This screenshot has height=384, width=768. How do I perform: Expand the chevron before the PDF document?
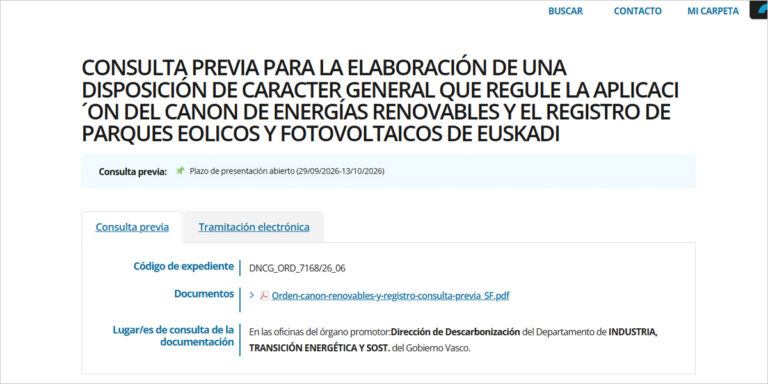(x=252, y=296)
